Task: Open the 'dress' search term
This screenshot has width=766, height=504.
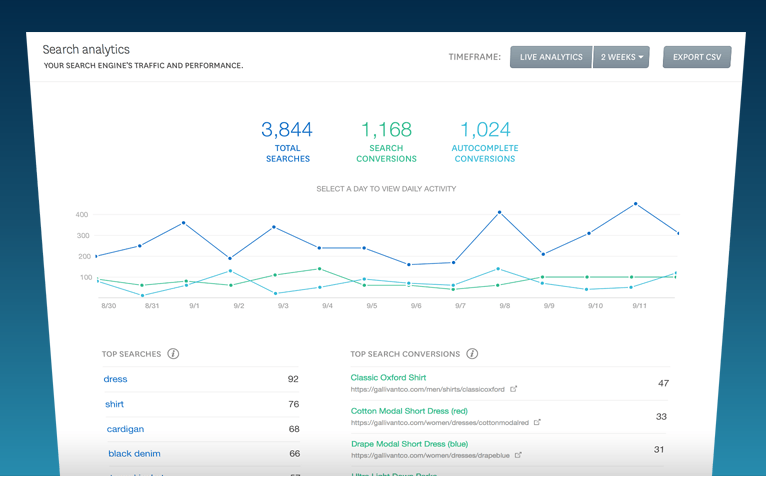Action: click(115, 379)
